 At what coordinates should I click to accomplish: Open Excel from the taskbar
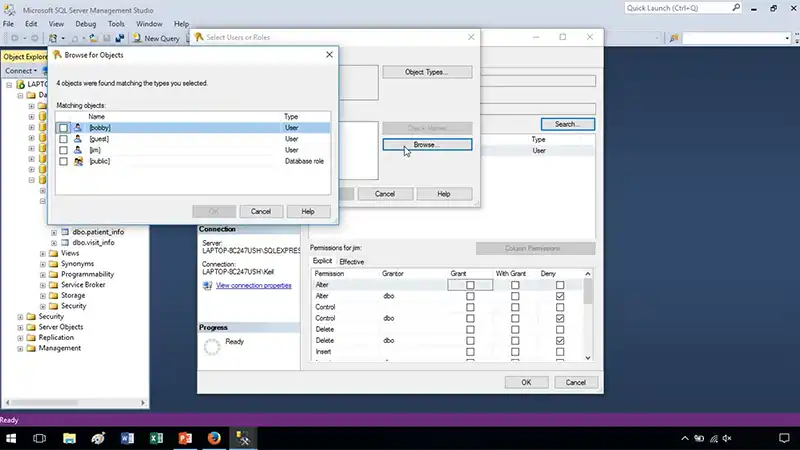[156, 438]
